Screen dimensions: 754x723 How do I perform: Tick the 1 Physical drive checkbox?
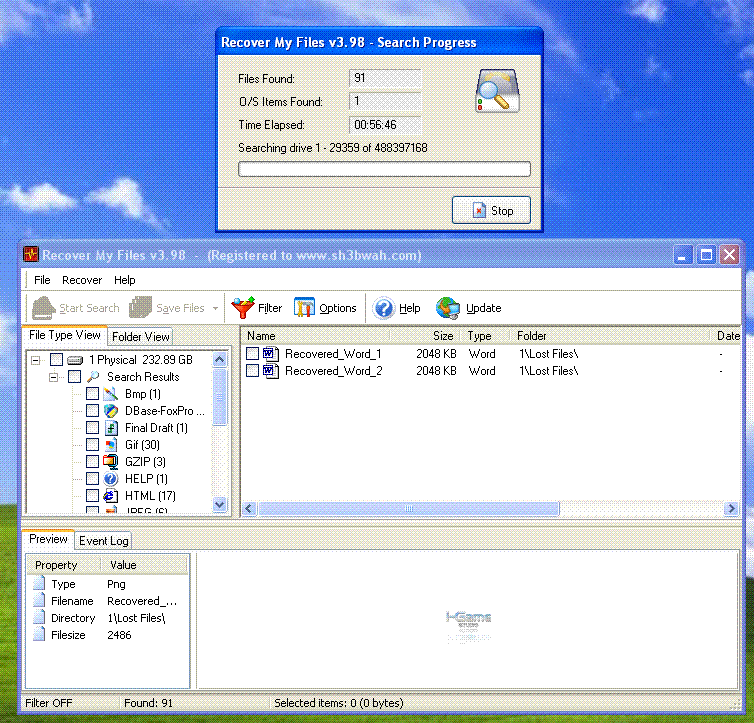pyautogui.click(x=56, y=360)
